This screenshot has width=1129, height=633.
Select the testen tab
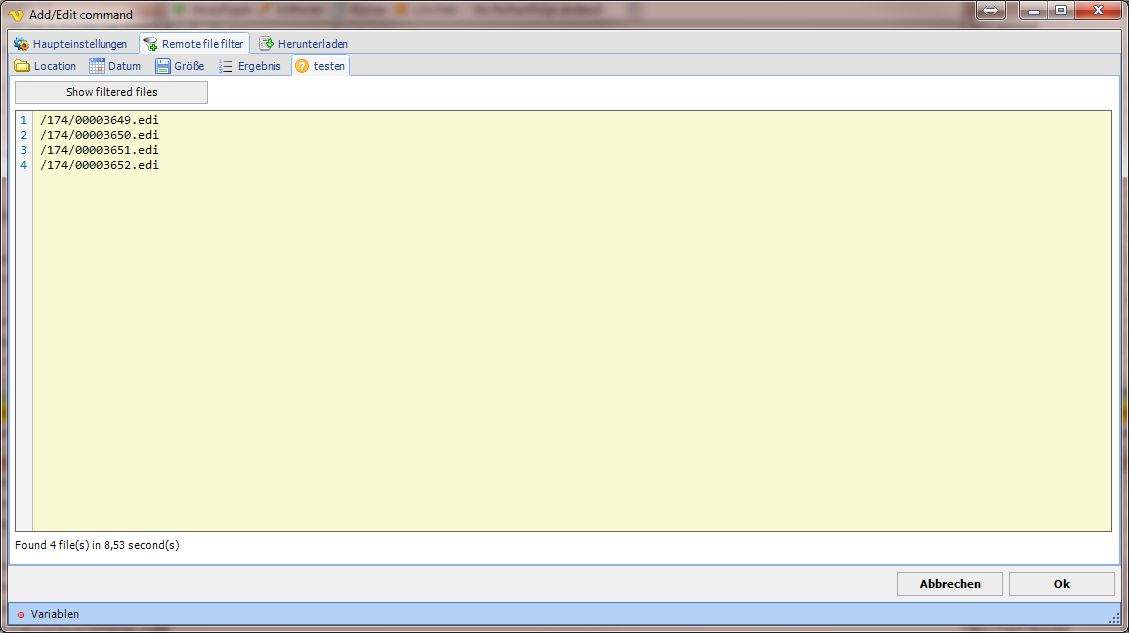point(329,66)
